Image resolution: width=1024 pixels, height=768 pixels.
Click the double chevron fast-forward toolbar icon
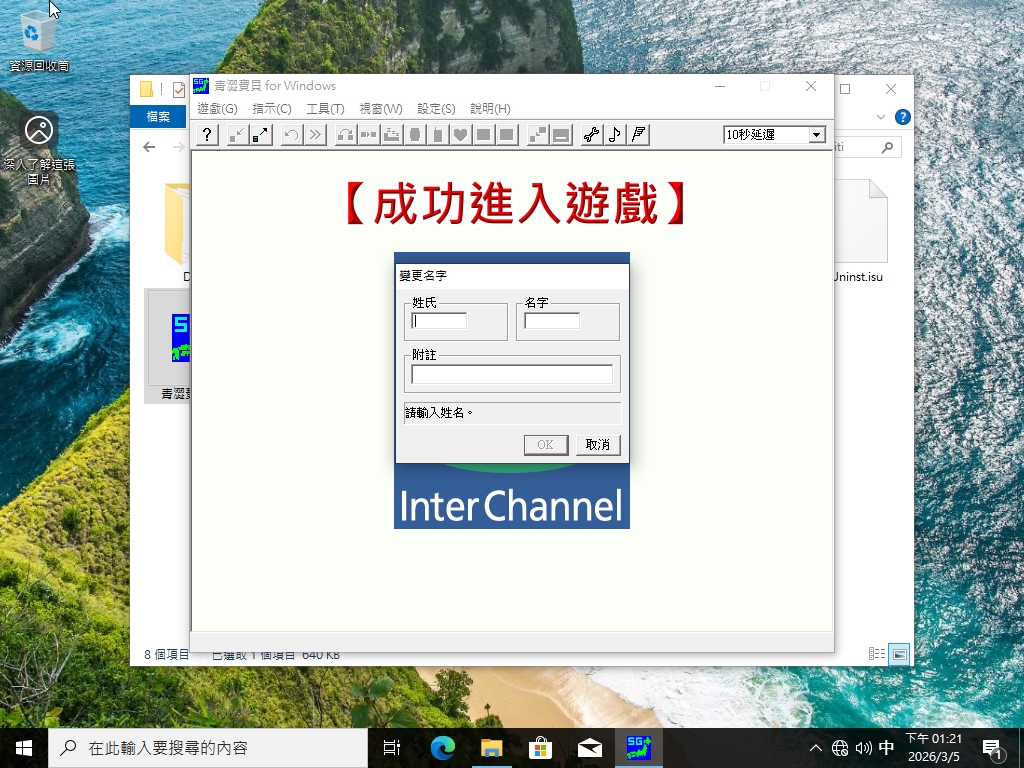[315, 135]
